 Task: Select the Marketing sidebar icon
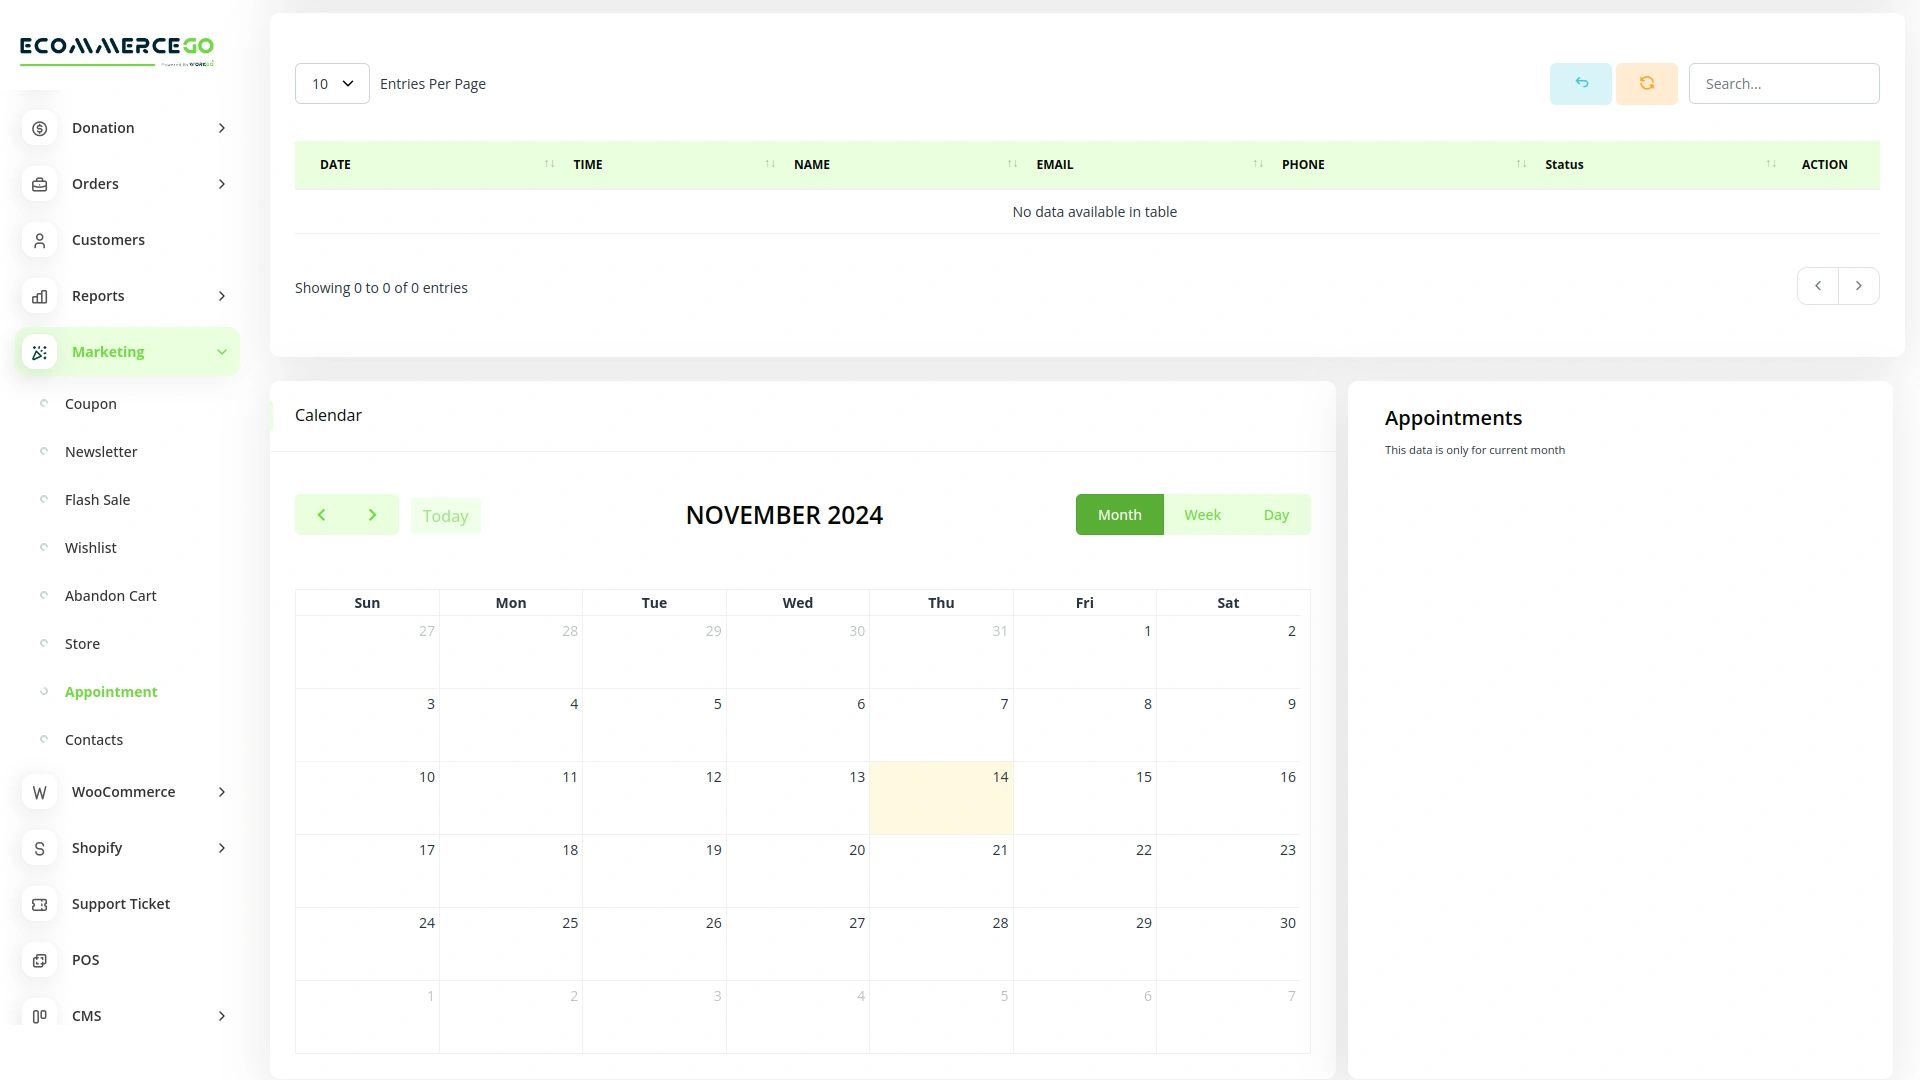pyautogui.click(x=39, y=352)
